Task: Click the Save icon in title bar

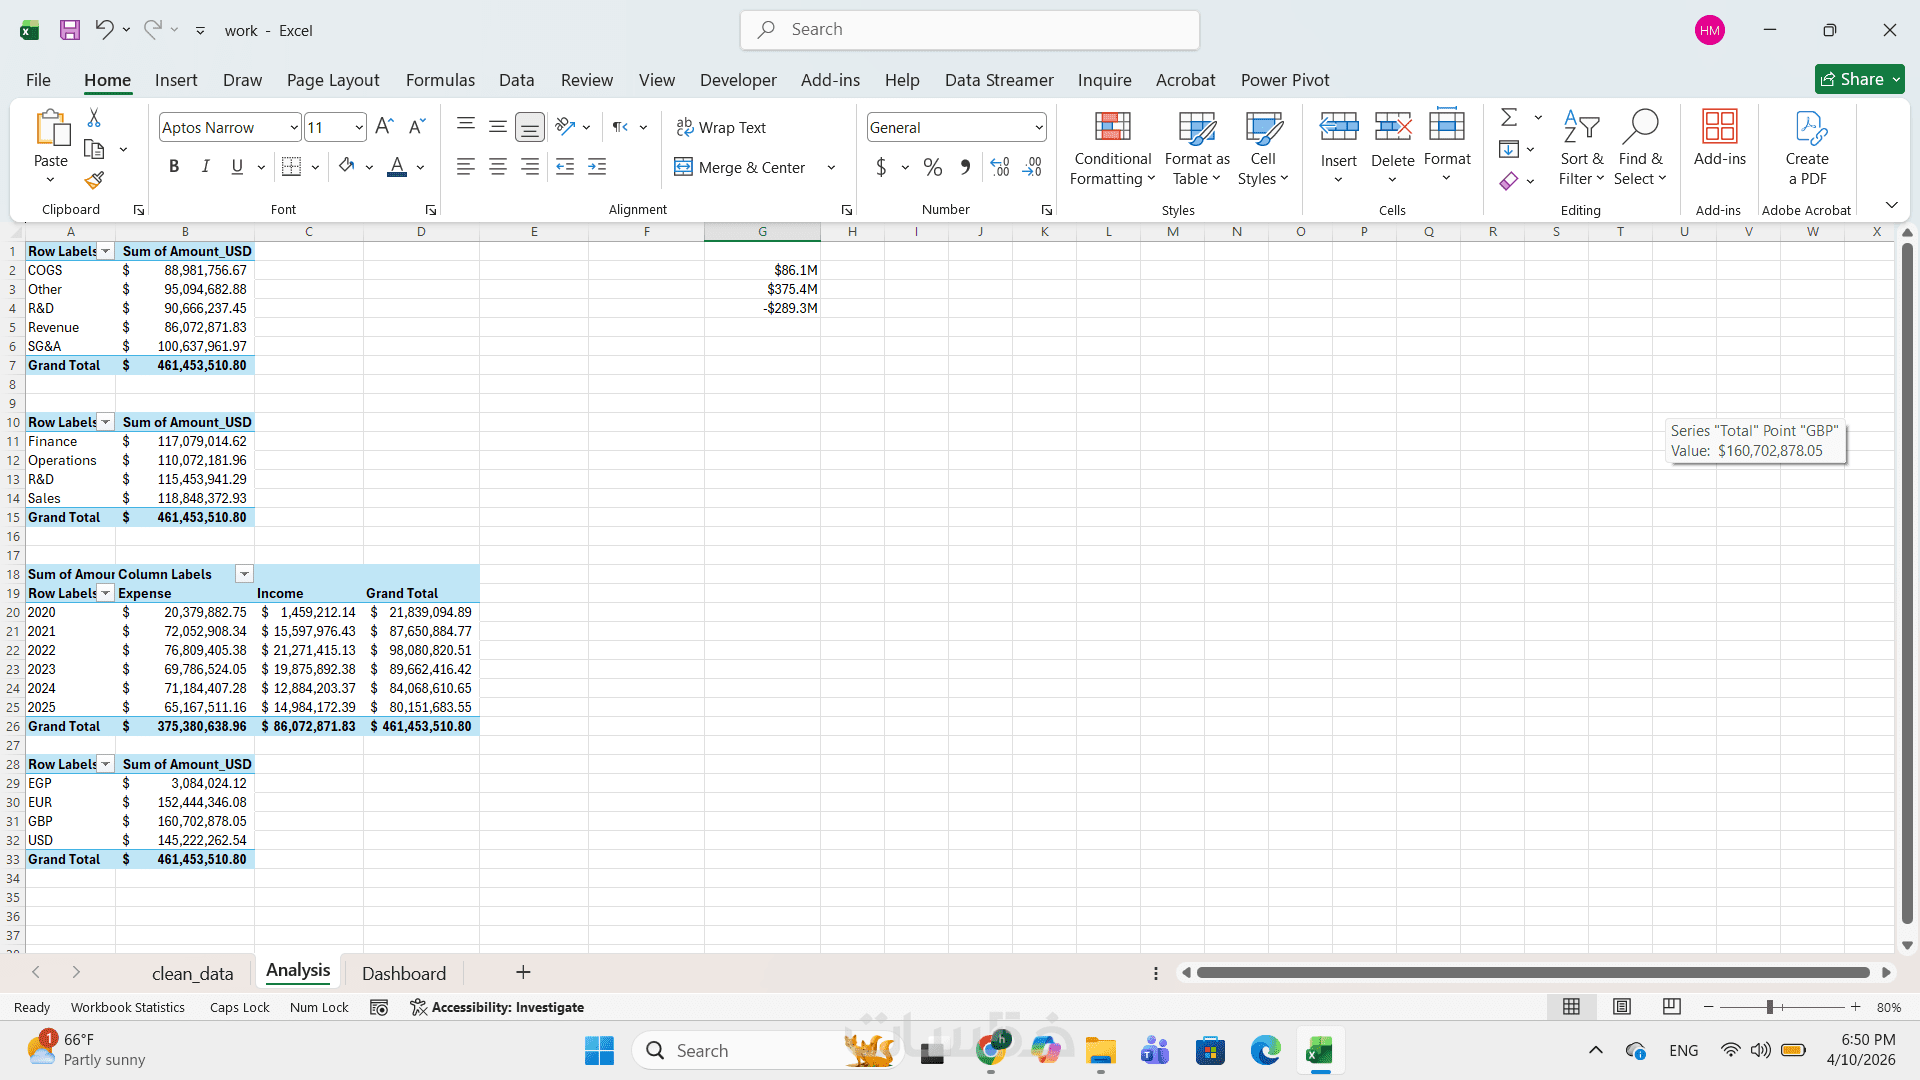Action: coord(69,30)
